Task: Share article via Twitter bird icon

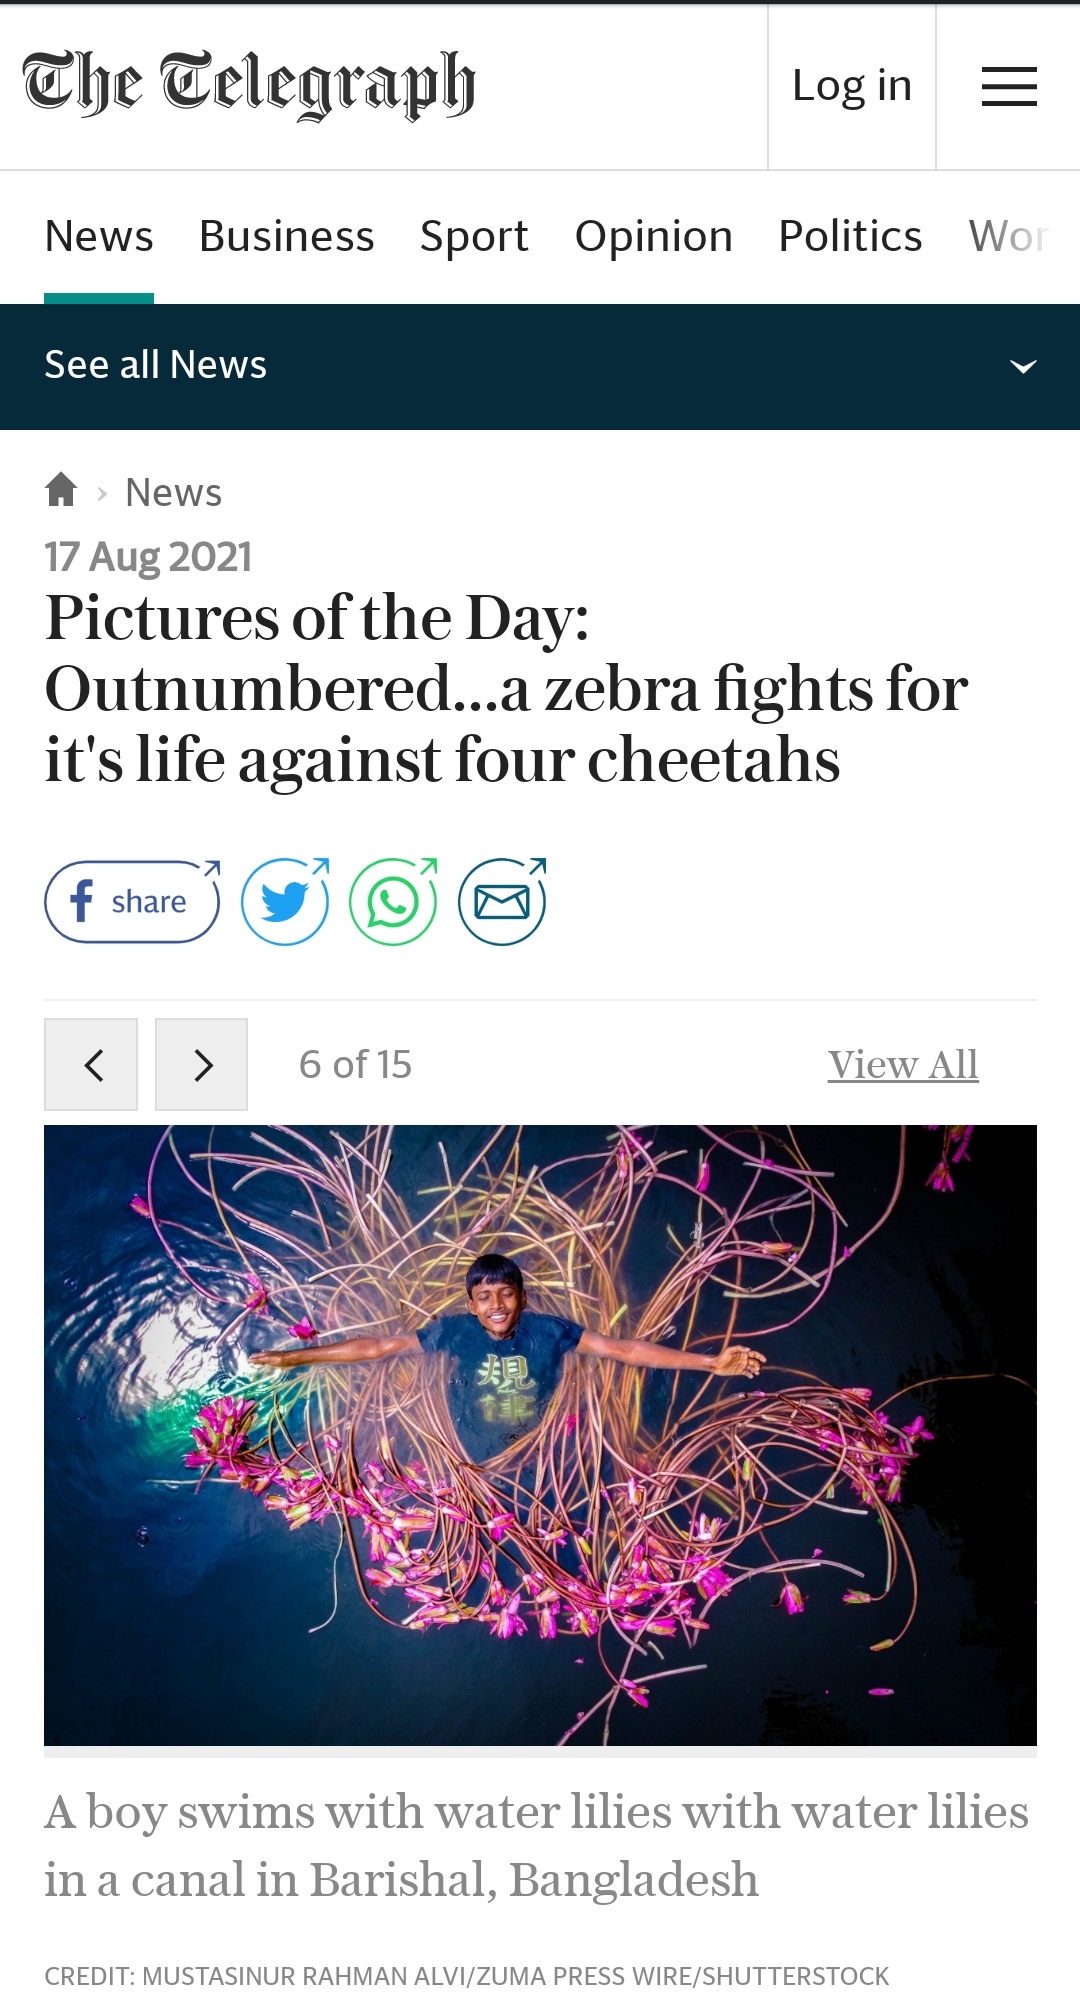Action: 285,902
